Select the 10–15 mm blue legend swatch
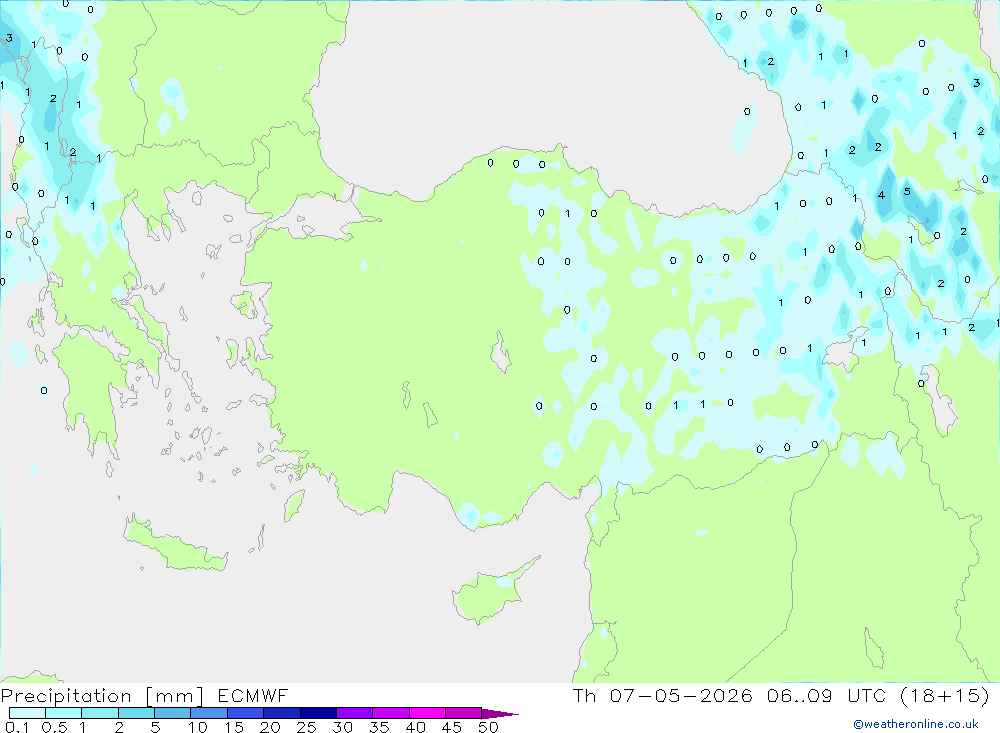This screenshot has width=1000, height=733. [209, 713]
